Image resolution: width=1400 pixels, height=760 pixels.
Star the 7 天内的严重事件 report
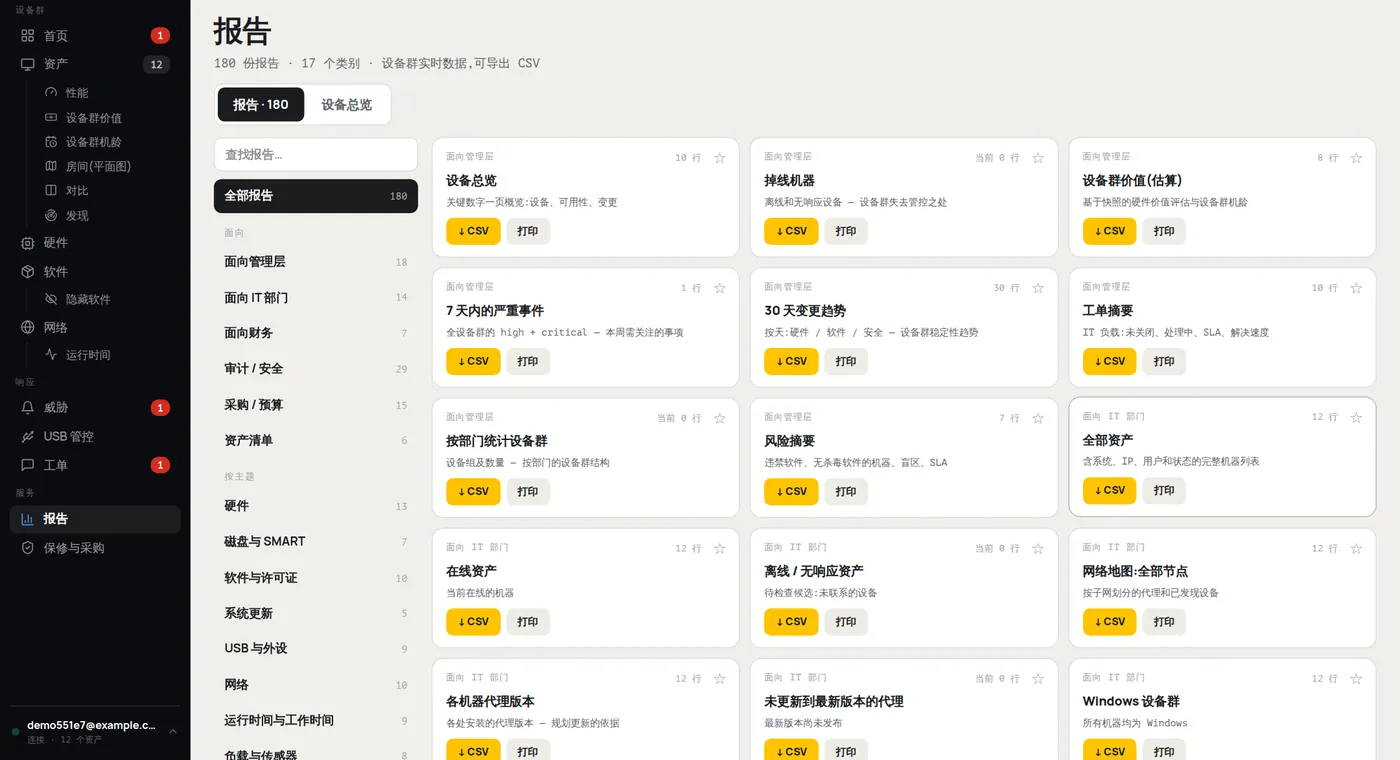[x=719, y=288]
